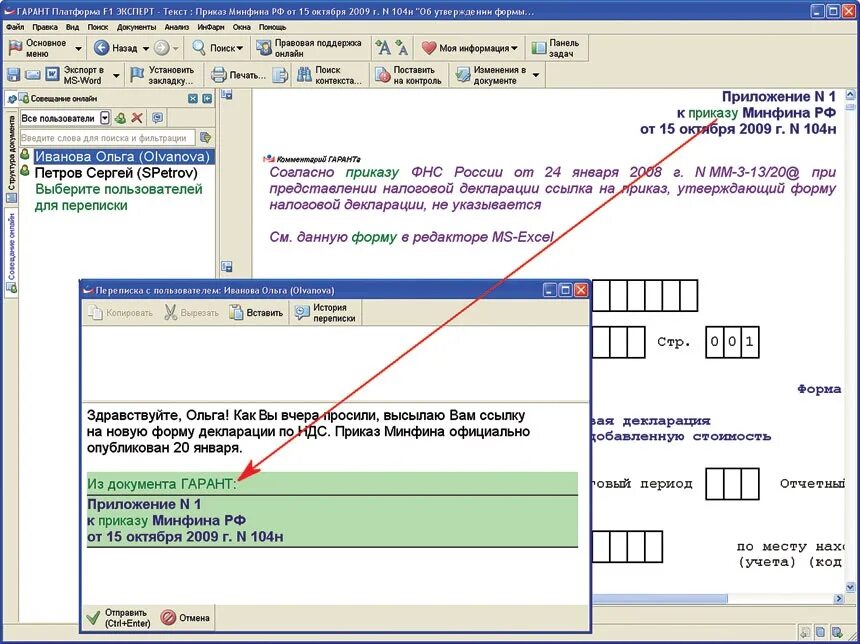Click the heart Моя информация icon

(x=429, y=48)
